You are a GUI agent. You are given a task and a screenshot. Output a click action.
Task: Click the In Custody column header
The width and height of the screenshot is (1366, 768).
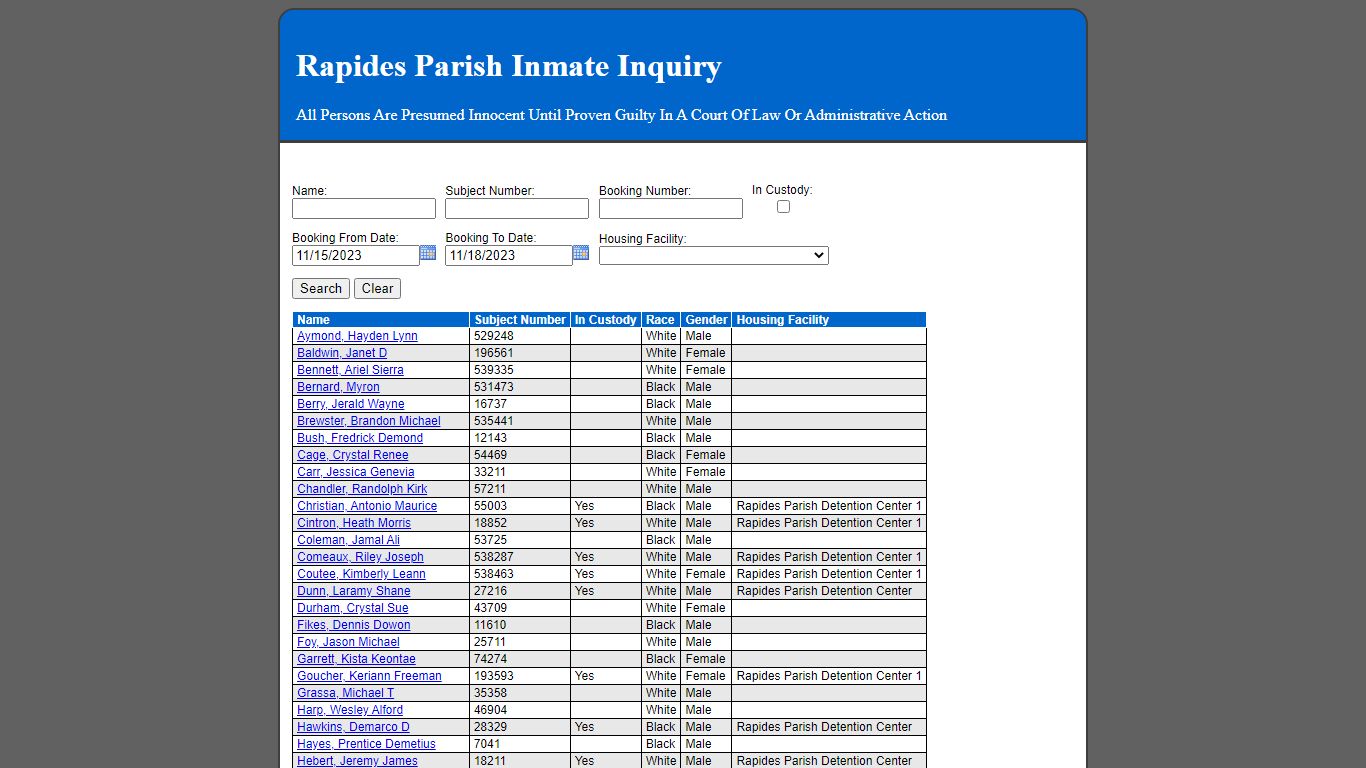point(606,320)
